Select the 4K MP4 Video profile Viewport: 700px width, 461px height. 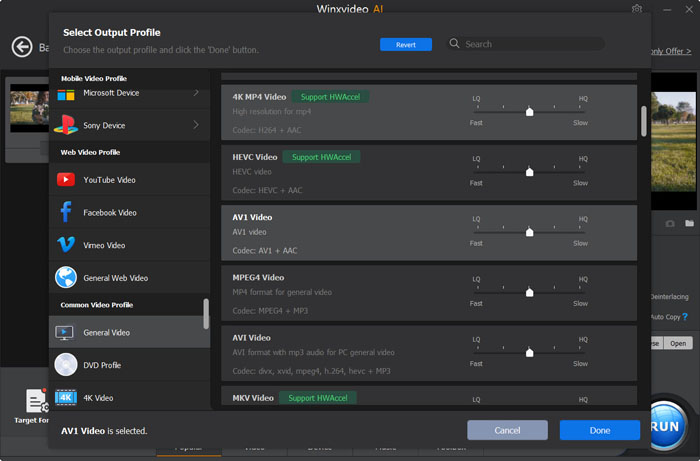click(429, 112)
